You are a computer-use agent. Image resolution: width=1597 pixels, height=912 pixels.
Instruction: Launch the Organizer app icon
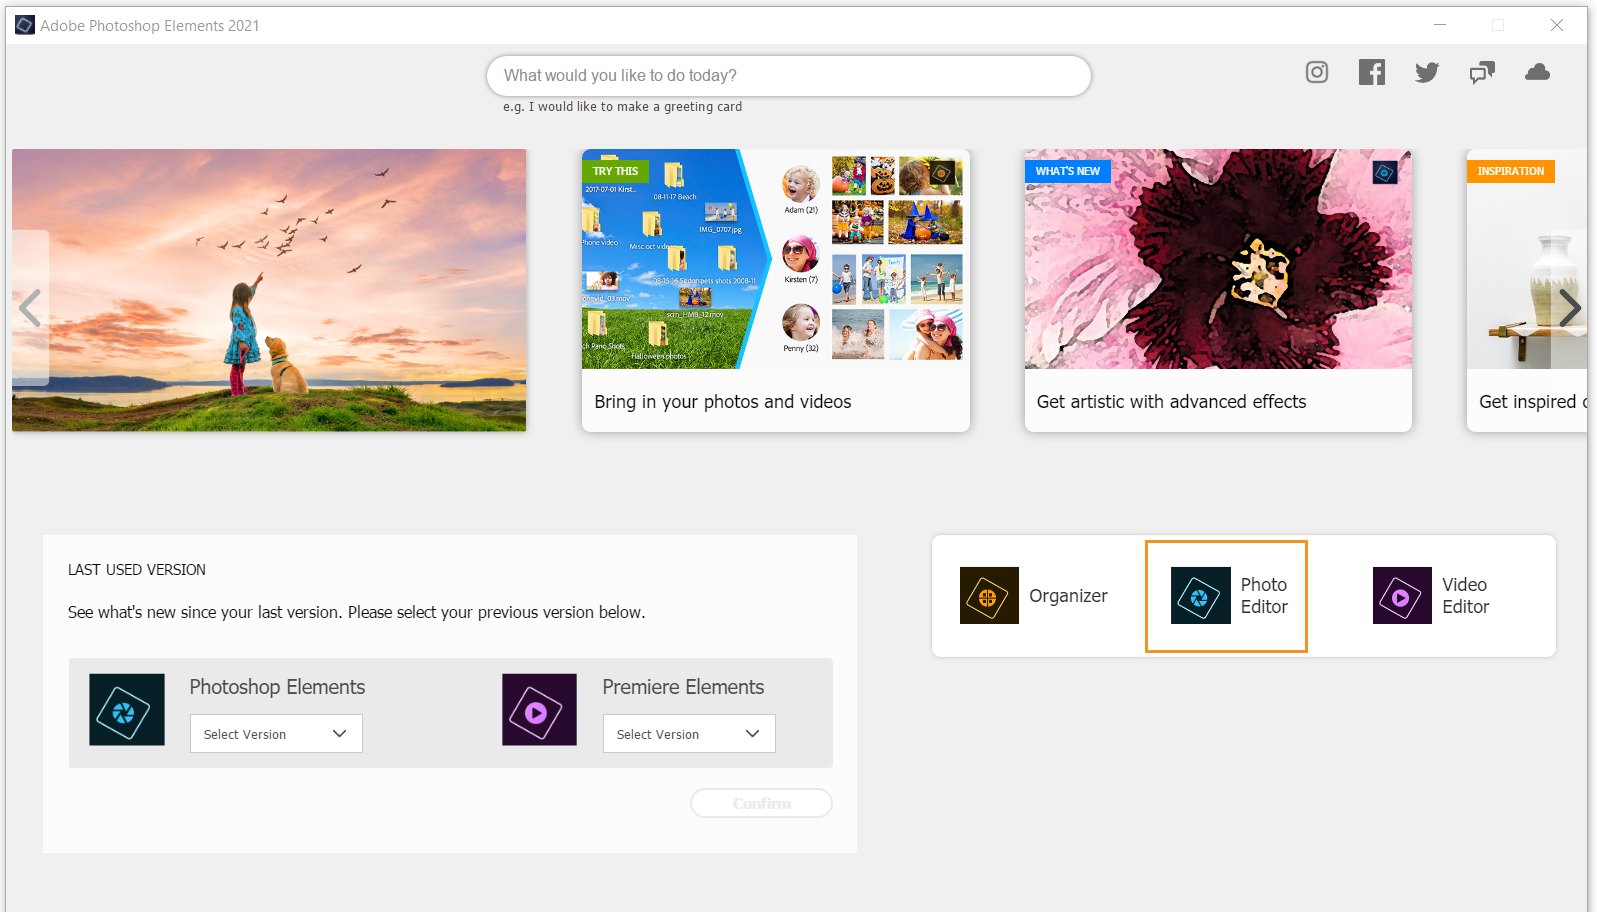coord(989,596)
